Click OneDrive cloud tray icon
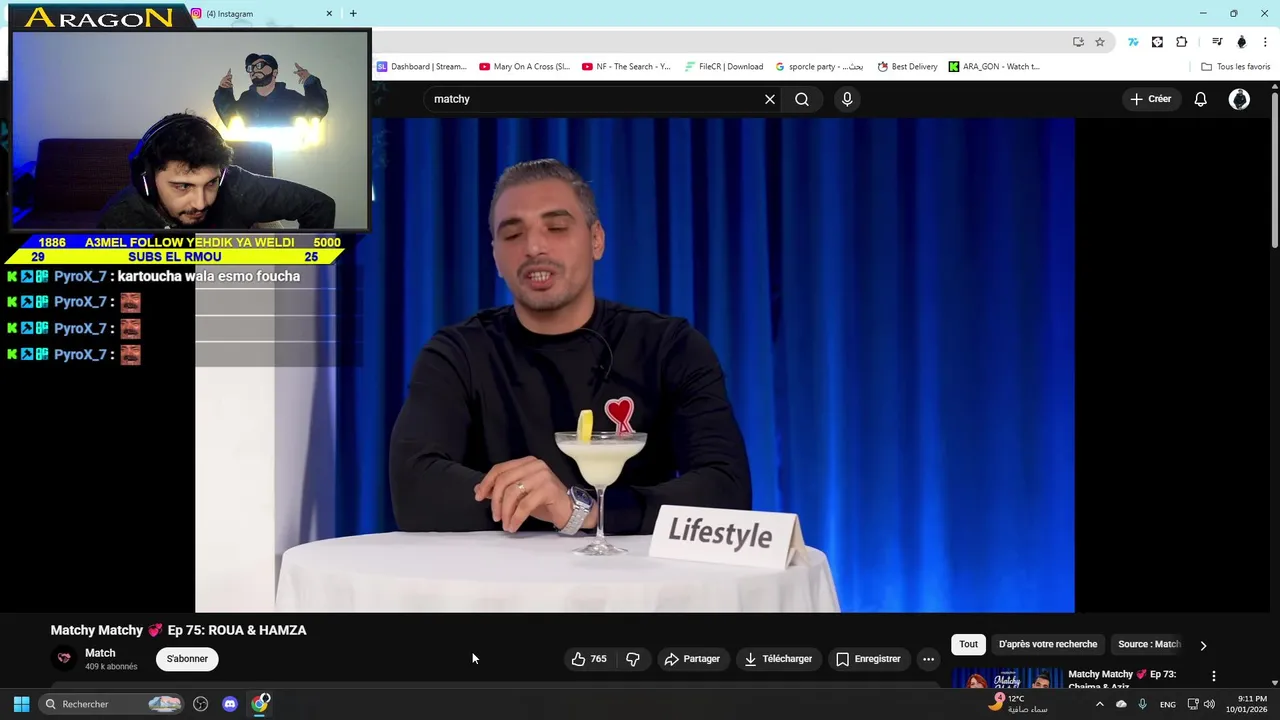 (x=1121, y=704)
